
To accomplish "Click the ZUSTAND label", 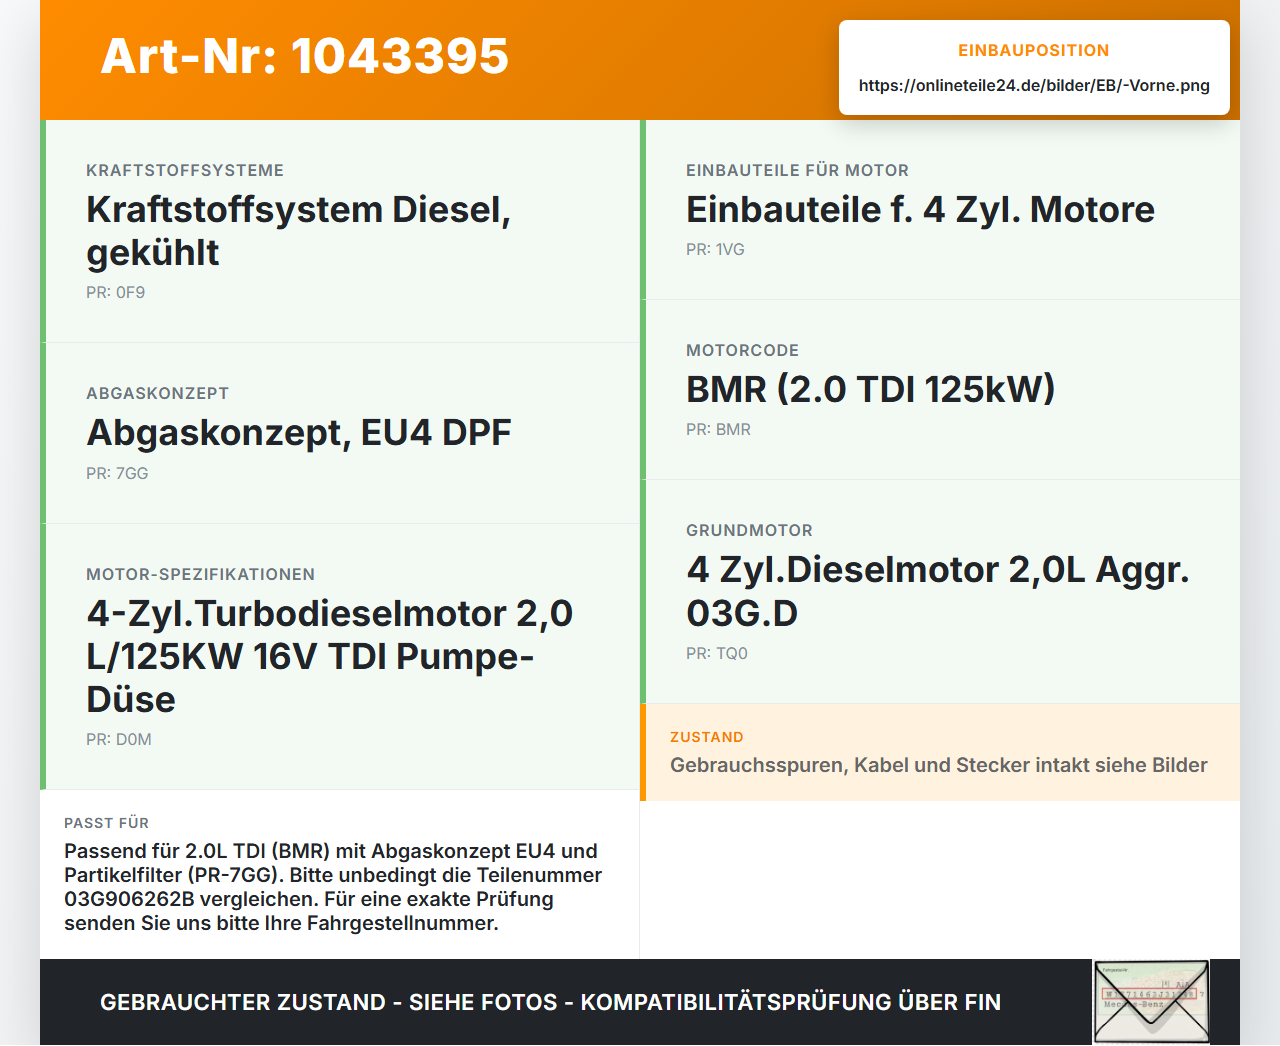I will pyautogui.click(x=707, y=737).
